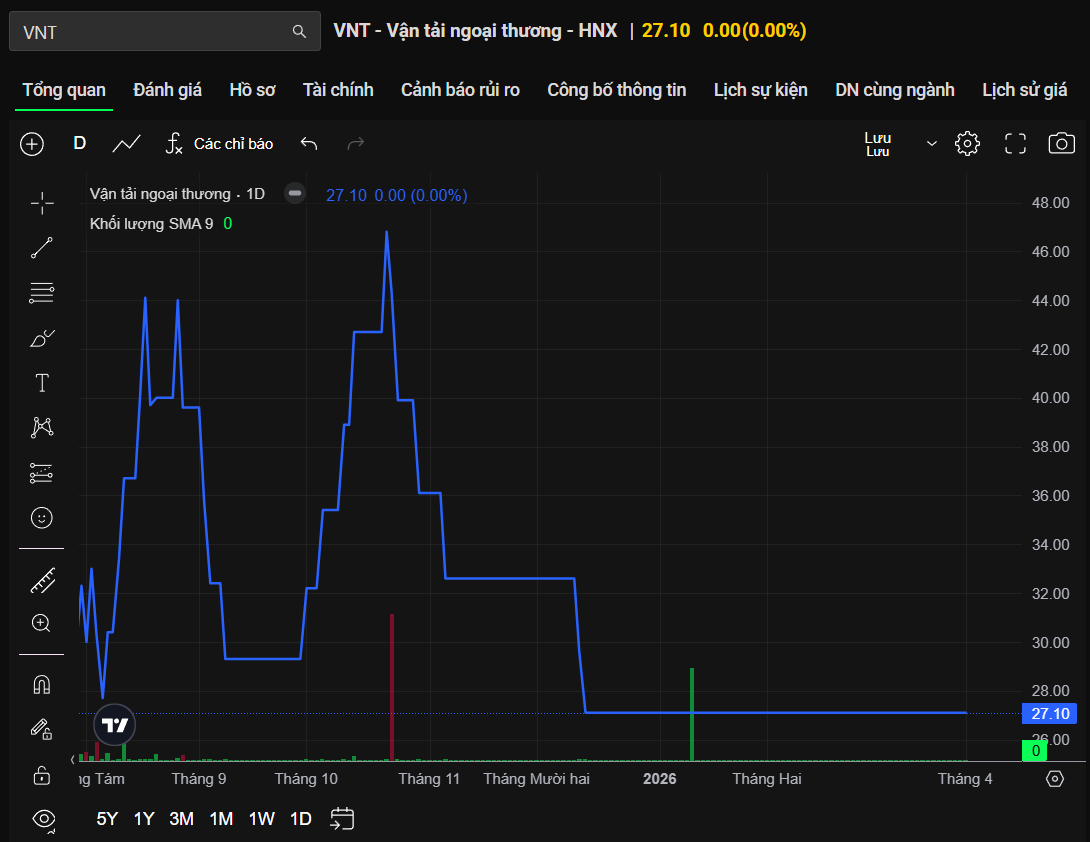
Task: Open the brush drawing tool
Action: pos(42,339)
